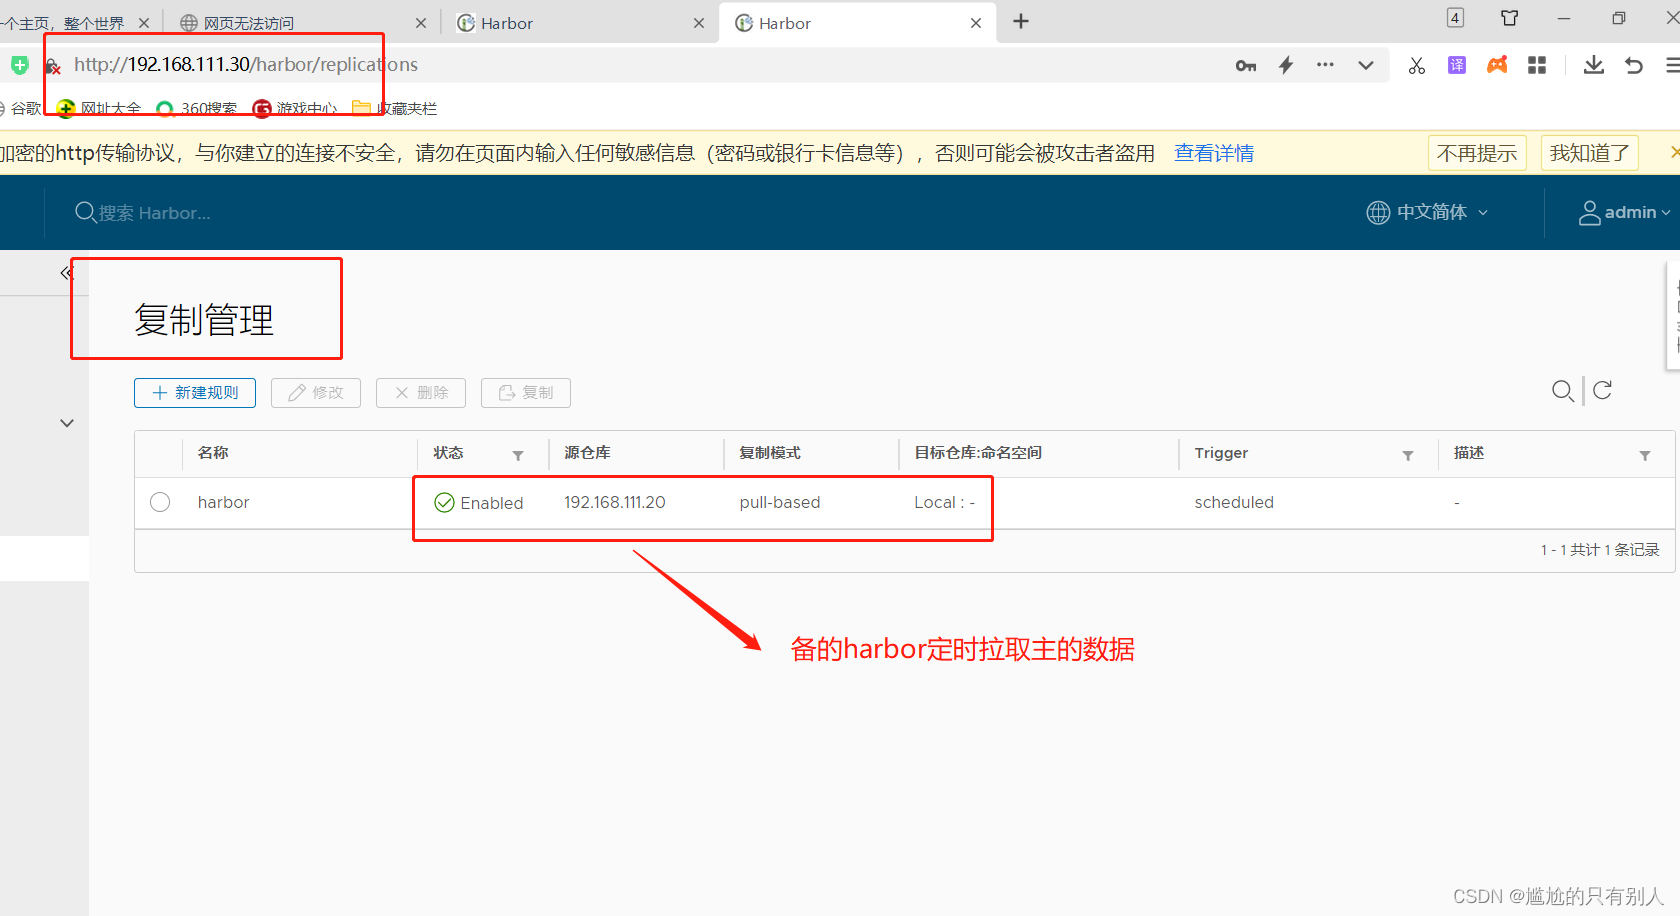Click the scheduled trigger cell
Image resolution: width=1680 pixels, height=916 pixels.
pos(1234,502)
